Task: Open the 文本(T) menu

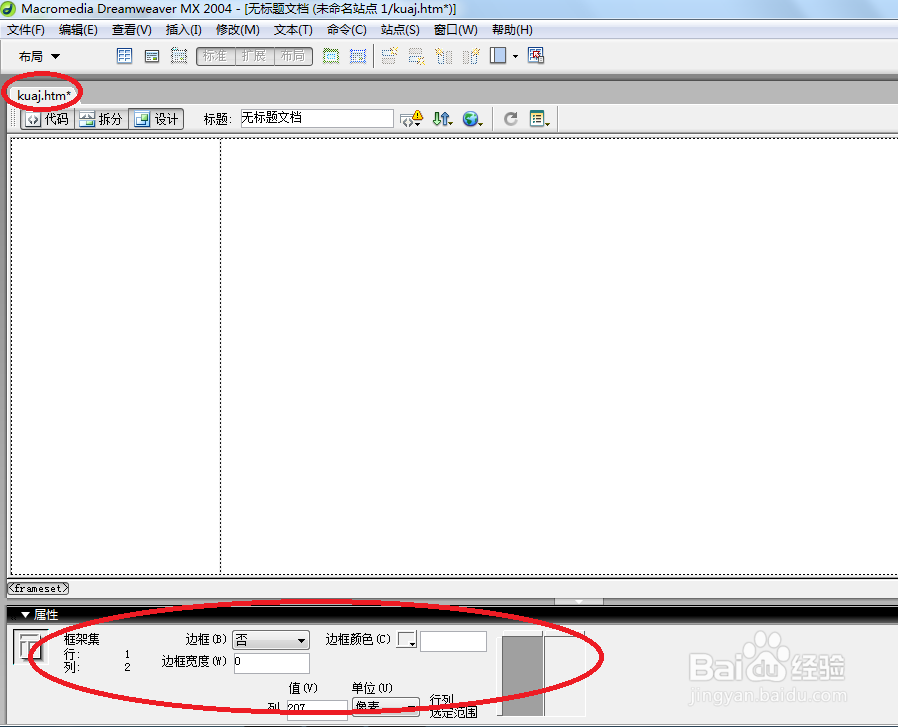Action: 293,30
